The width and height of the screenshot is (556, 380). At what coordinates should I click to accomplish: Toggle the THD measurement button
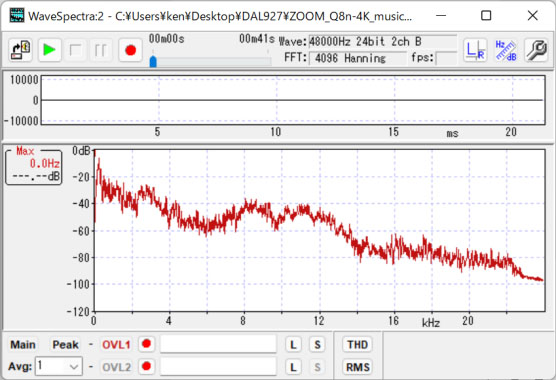tap(357, 345)
